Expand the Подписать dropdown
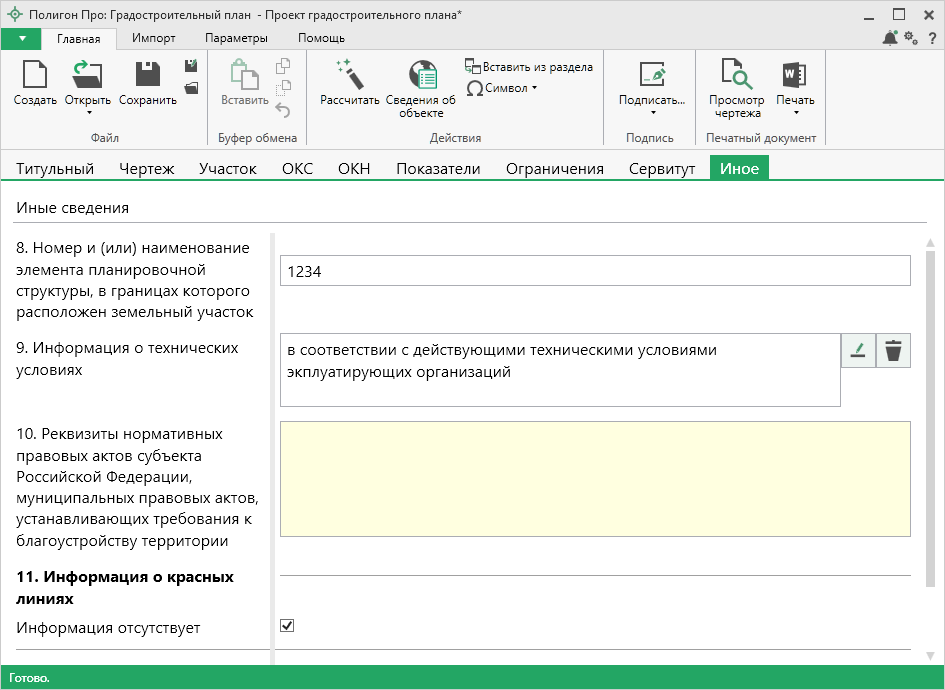Image resolution: width=945 pixels, height=690 pixels. pos(652,112)
